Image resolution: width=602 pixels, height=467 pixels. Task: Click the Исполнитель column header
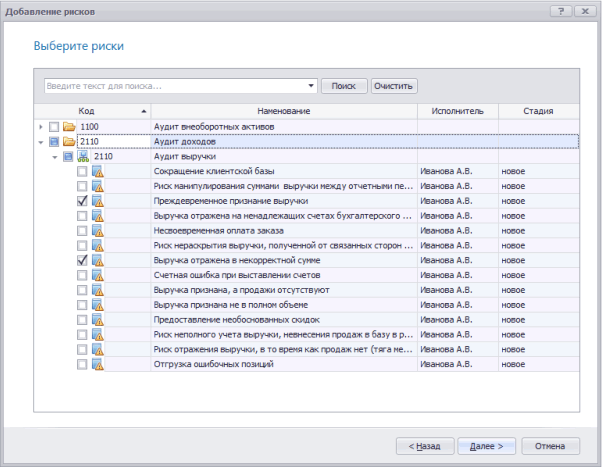(458, 111)
